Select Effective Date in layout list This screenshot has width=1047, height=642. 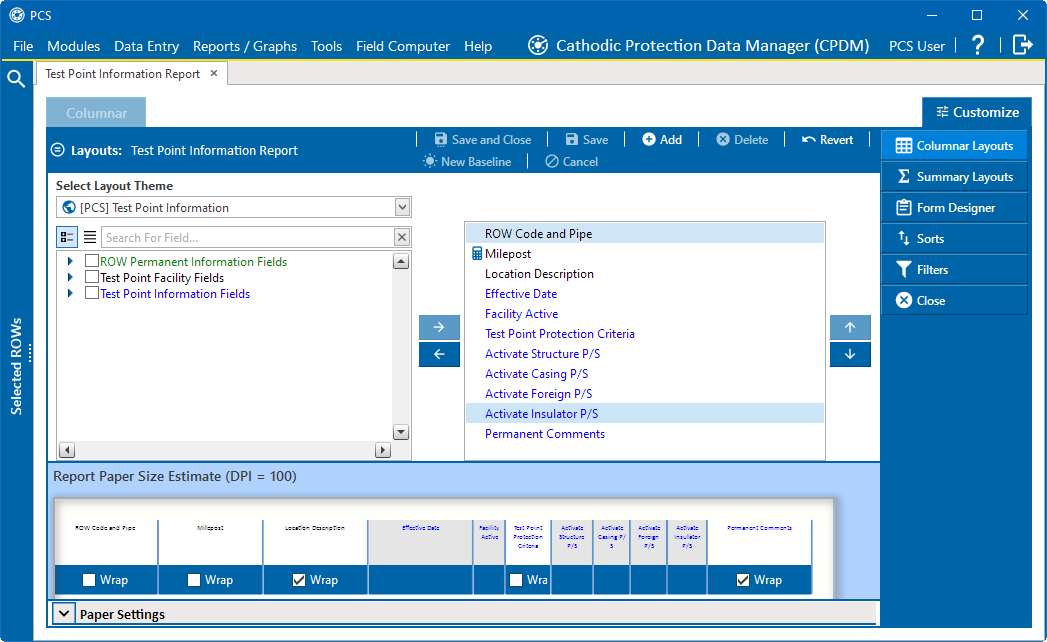[x=644, y=294]
